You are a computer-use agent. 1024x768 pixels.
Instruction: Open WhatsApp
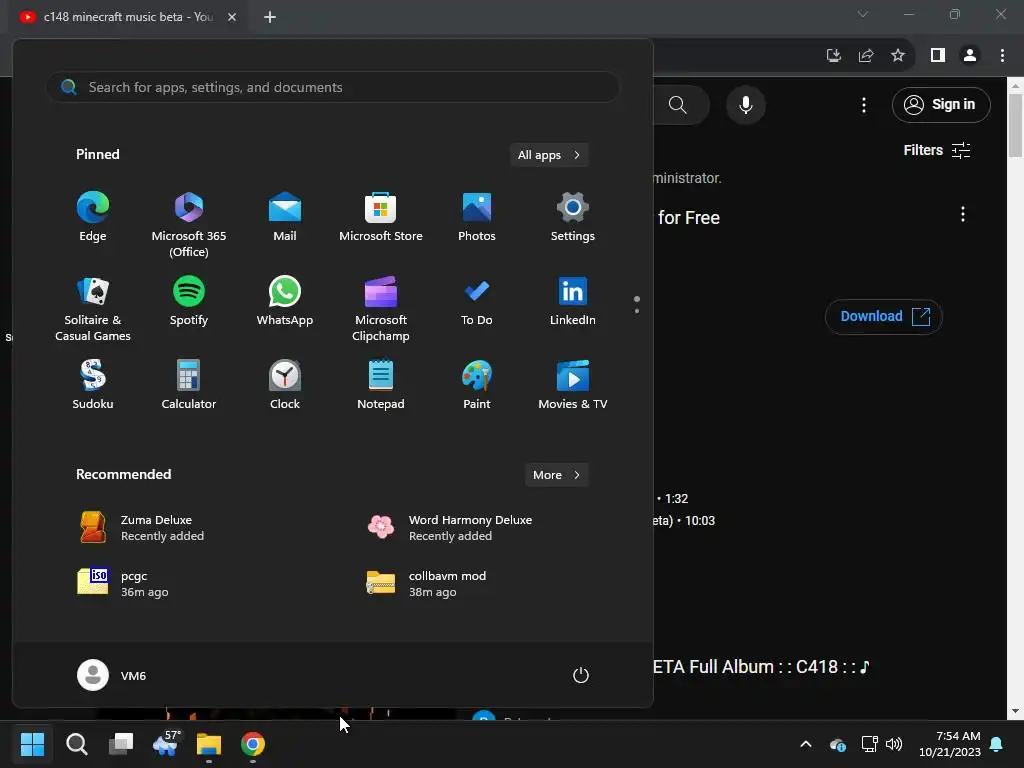tap(285, 301)
